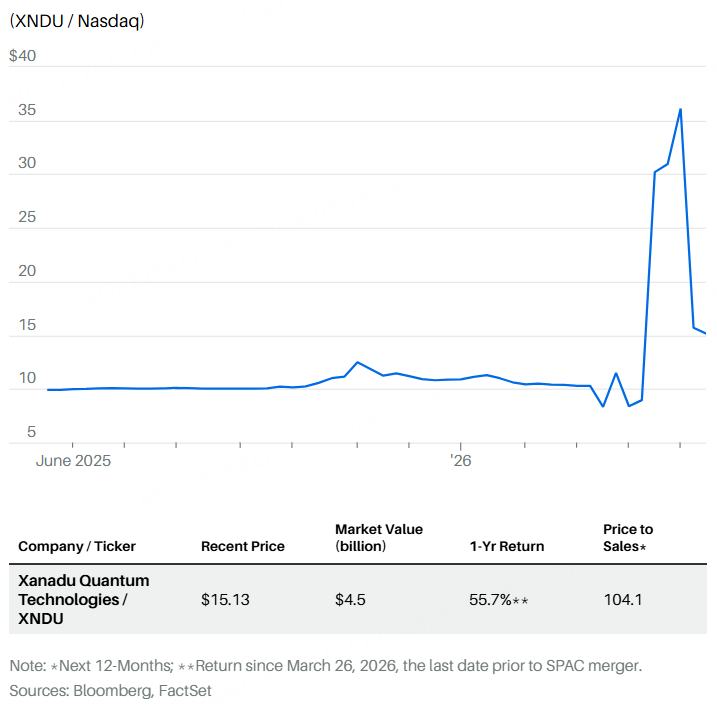Select the 1-Yr Return column header

[x=507, y=546]
